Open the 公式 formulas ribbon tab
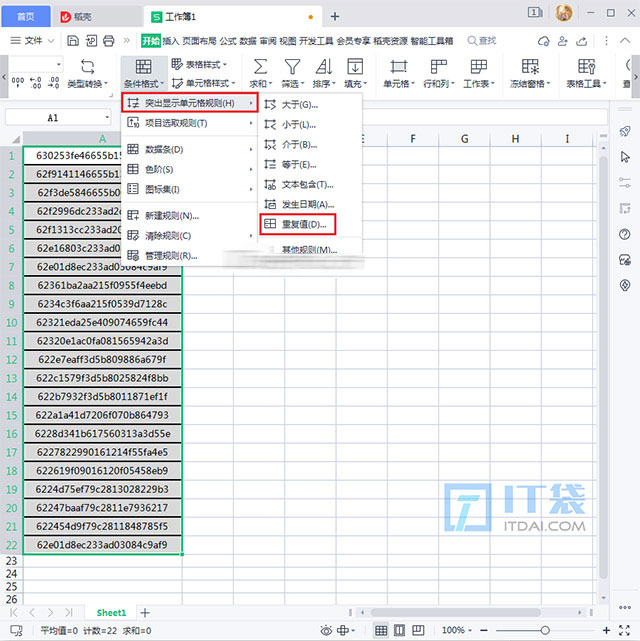Image resolution: width=640 pixels, height=641 pixels. click(228, 40)
